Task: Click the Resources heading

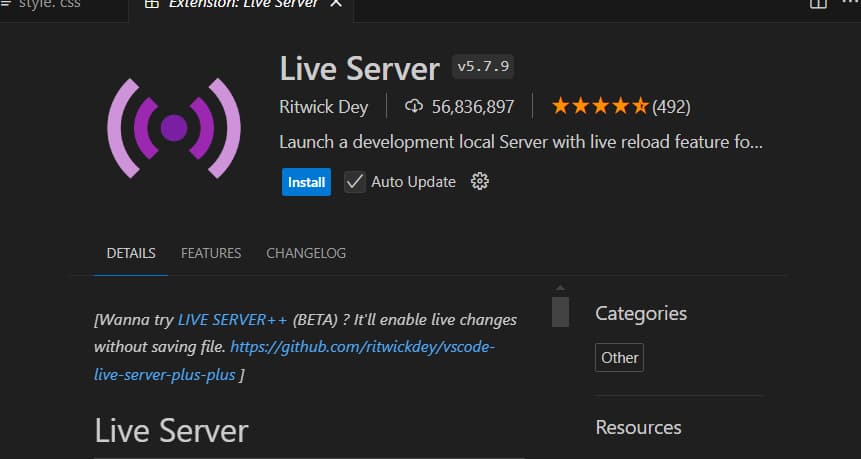Action: (638, 427)
